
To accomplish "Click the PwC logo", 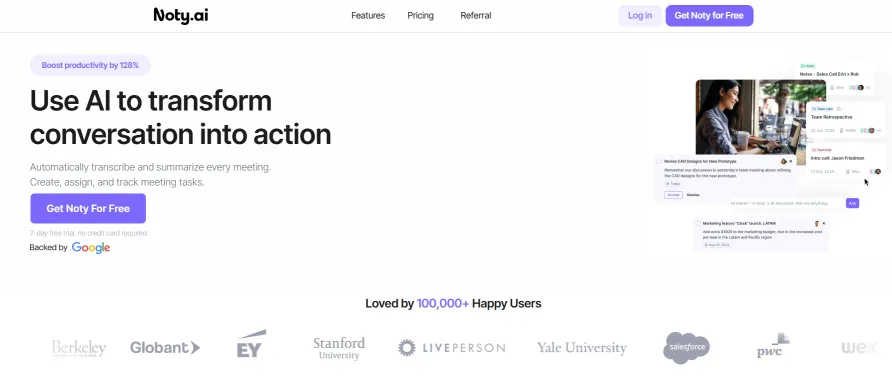I will (773, 346).
